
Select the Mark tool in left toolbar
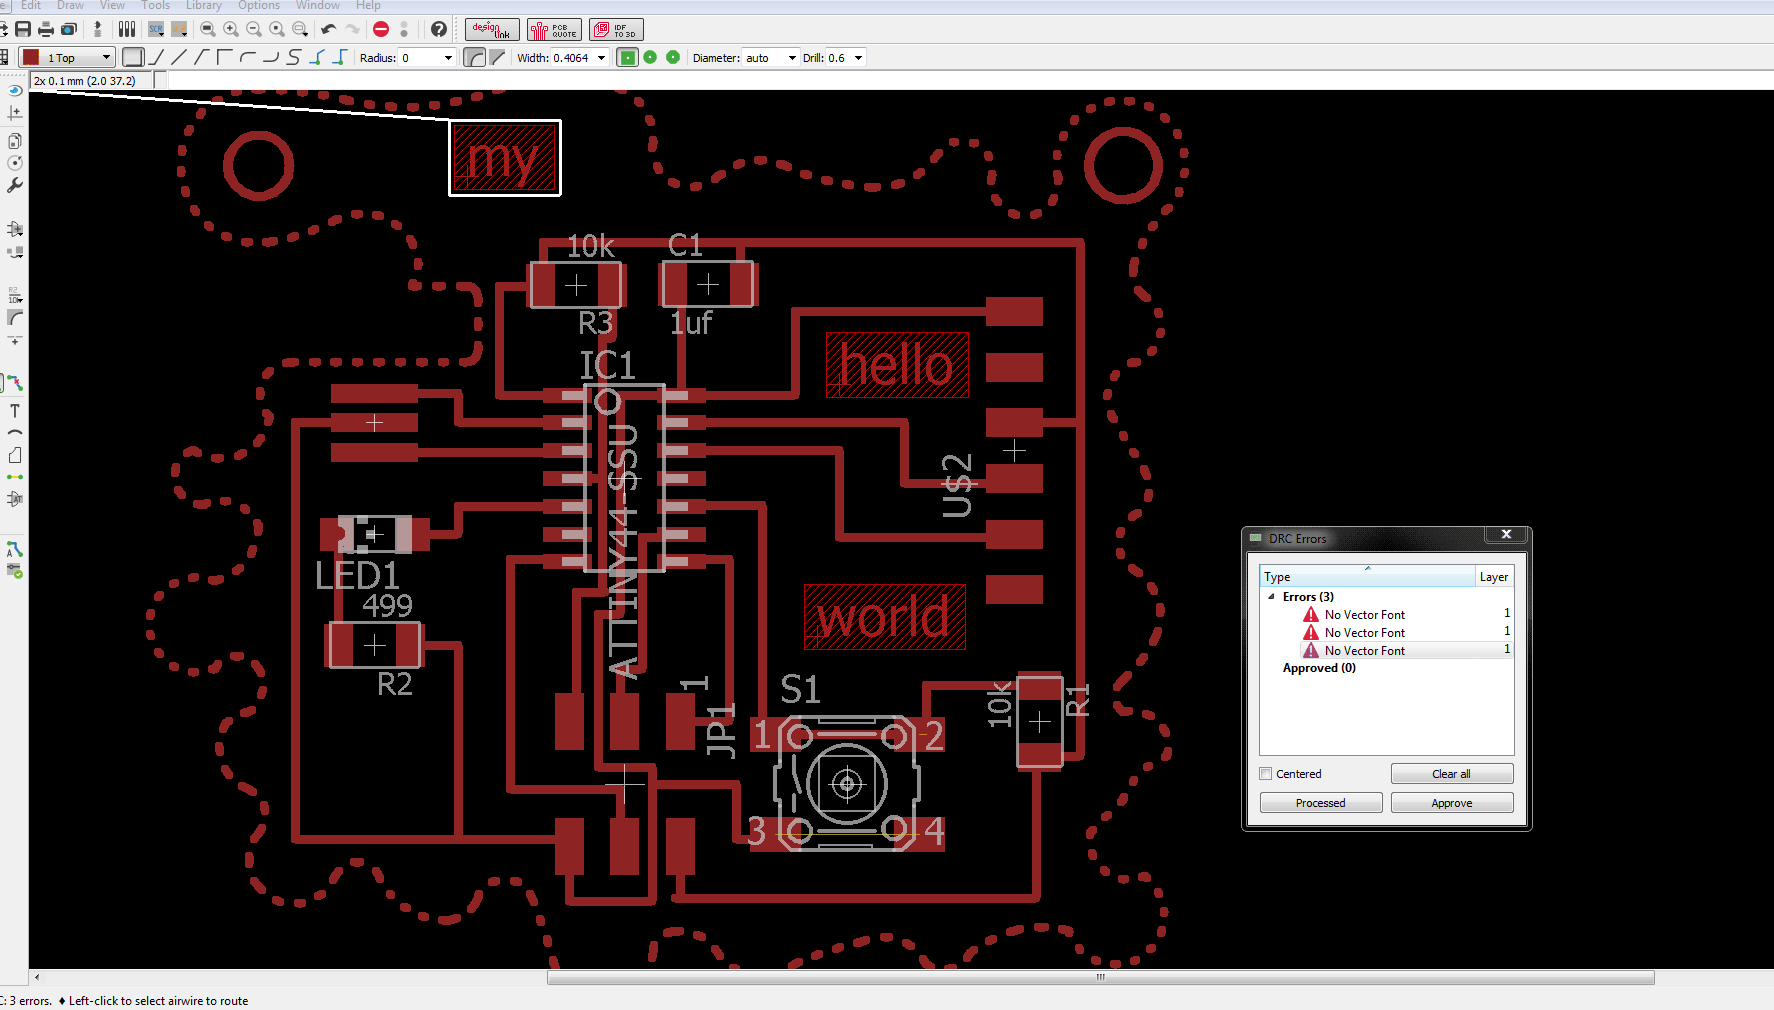click(x=15, y=113)
